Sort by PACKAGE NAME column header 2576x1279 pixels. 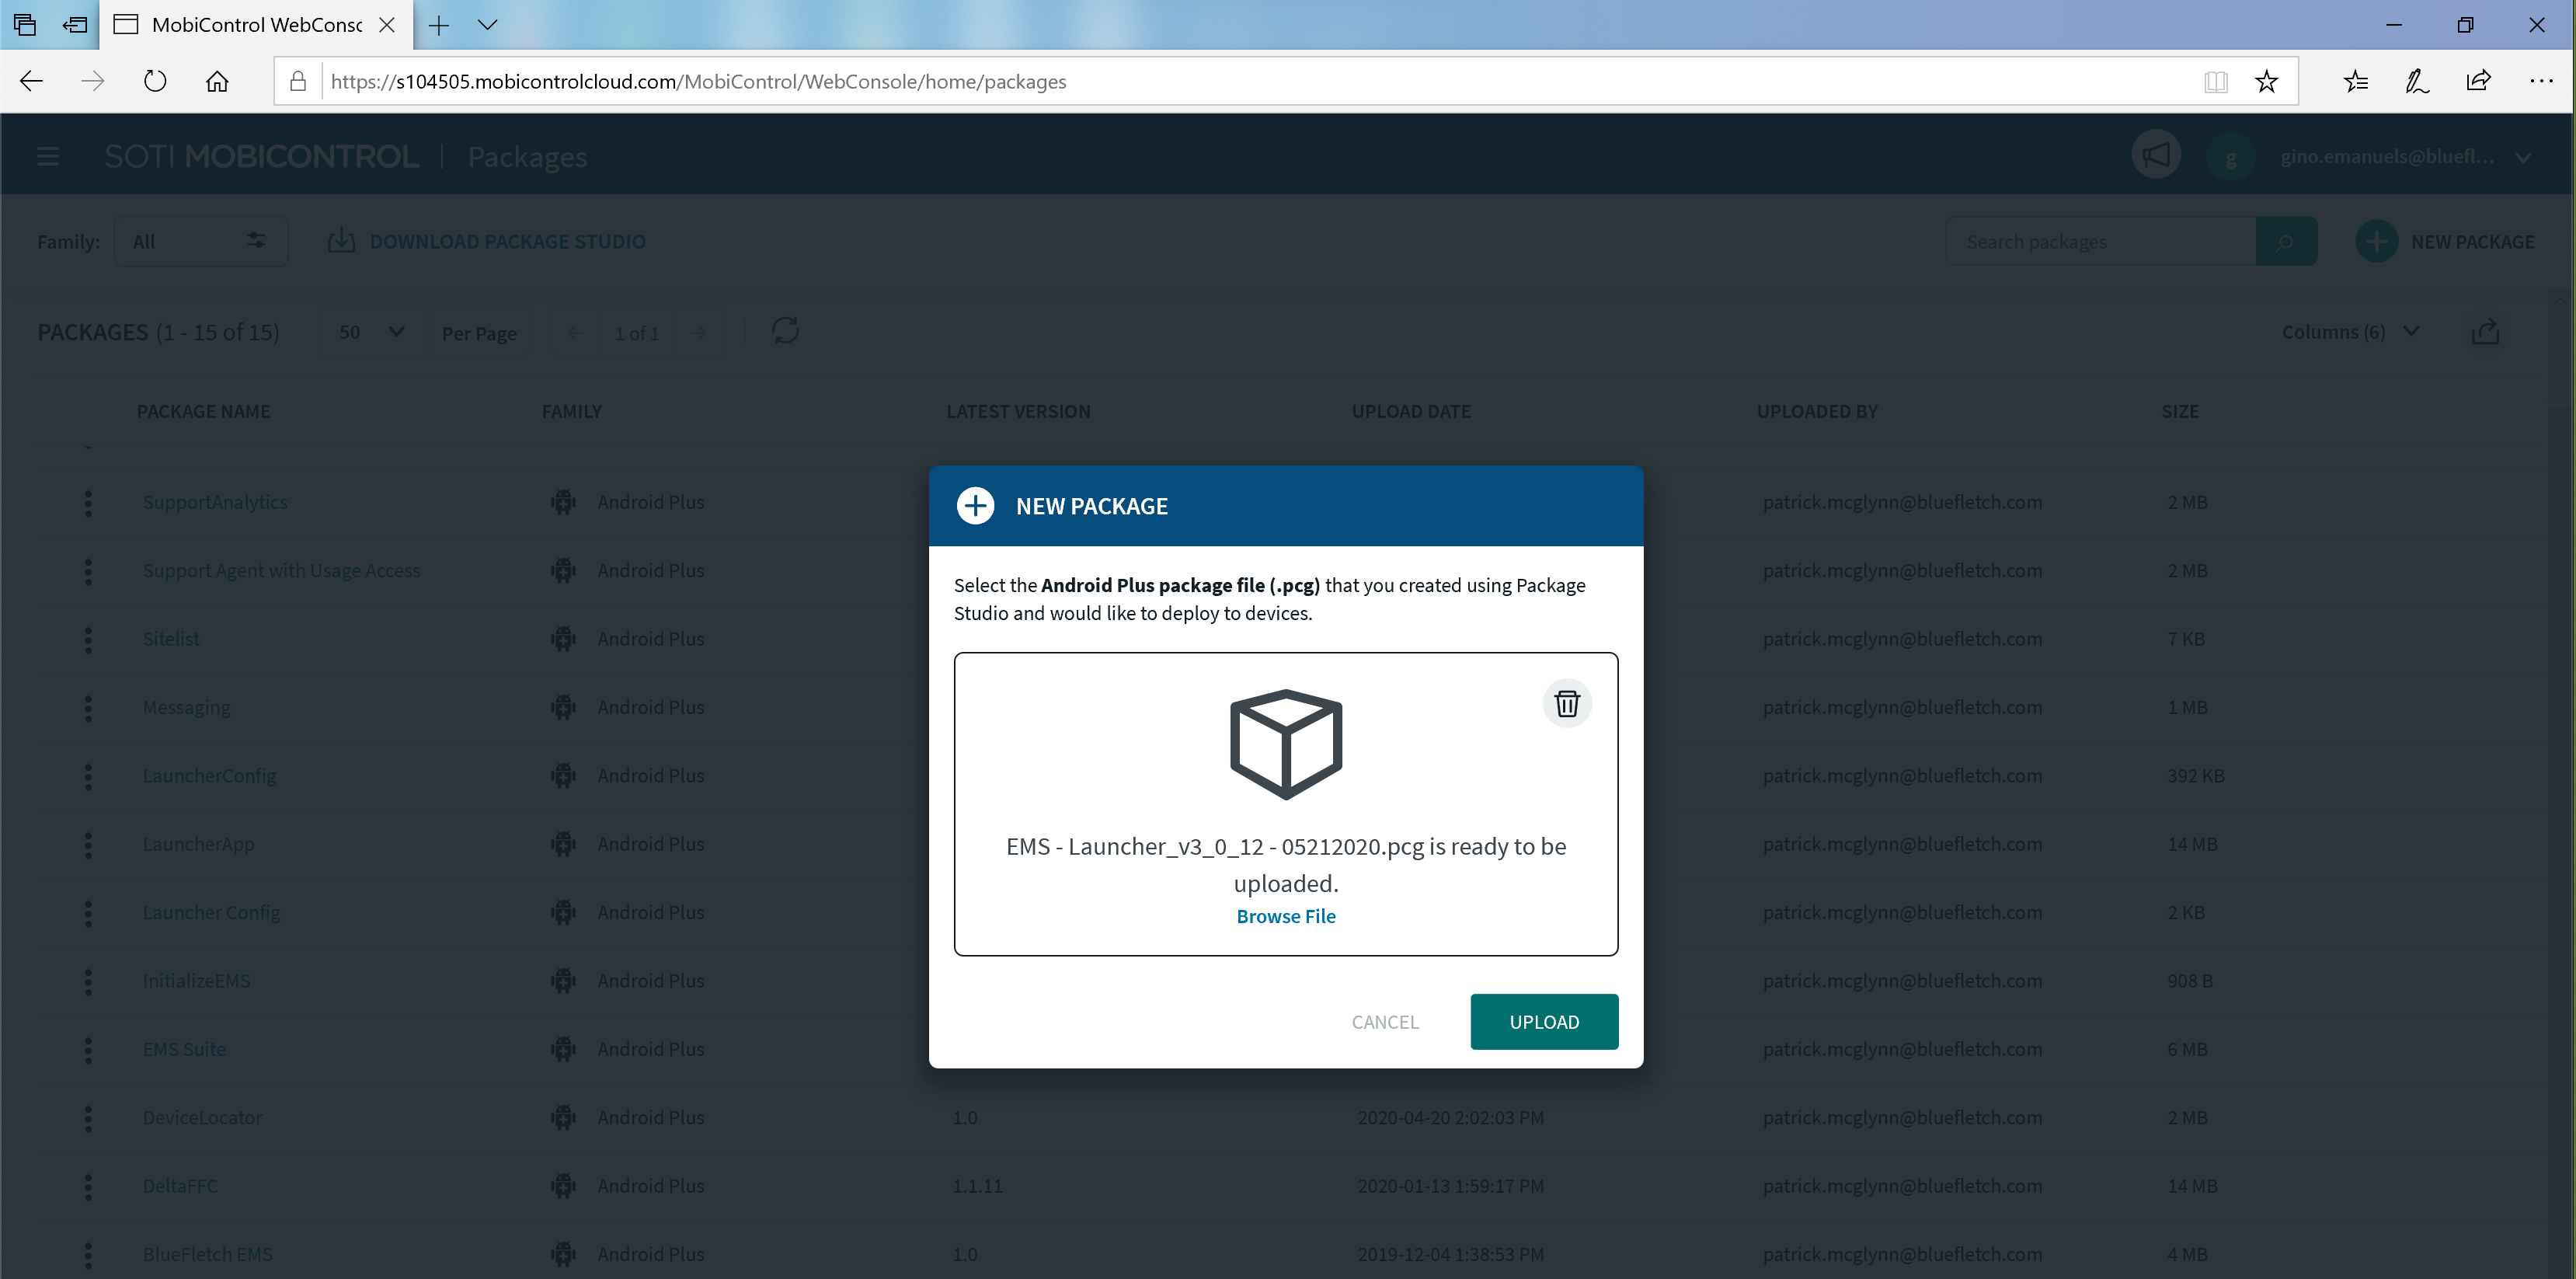coord(203,411)
